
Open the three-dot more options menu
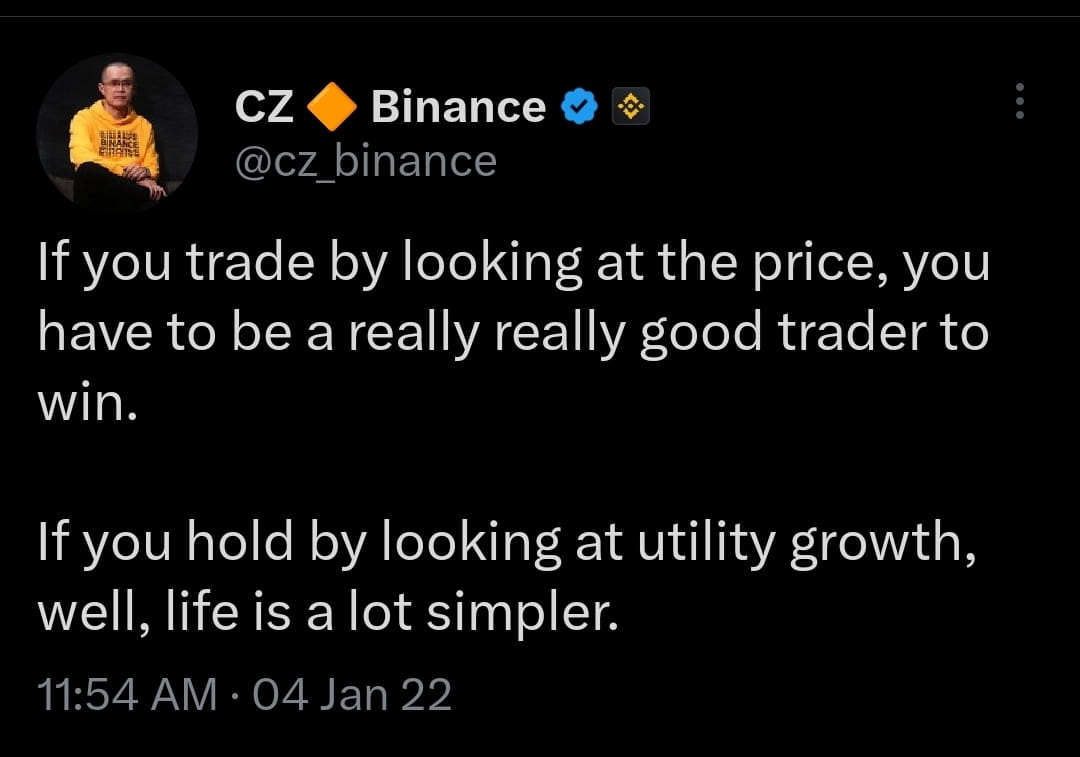[1020, 101]
